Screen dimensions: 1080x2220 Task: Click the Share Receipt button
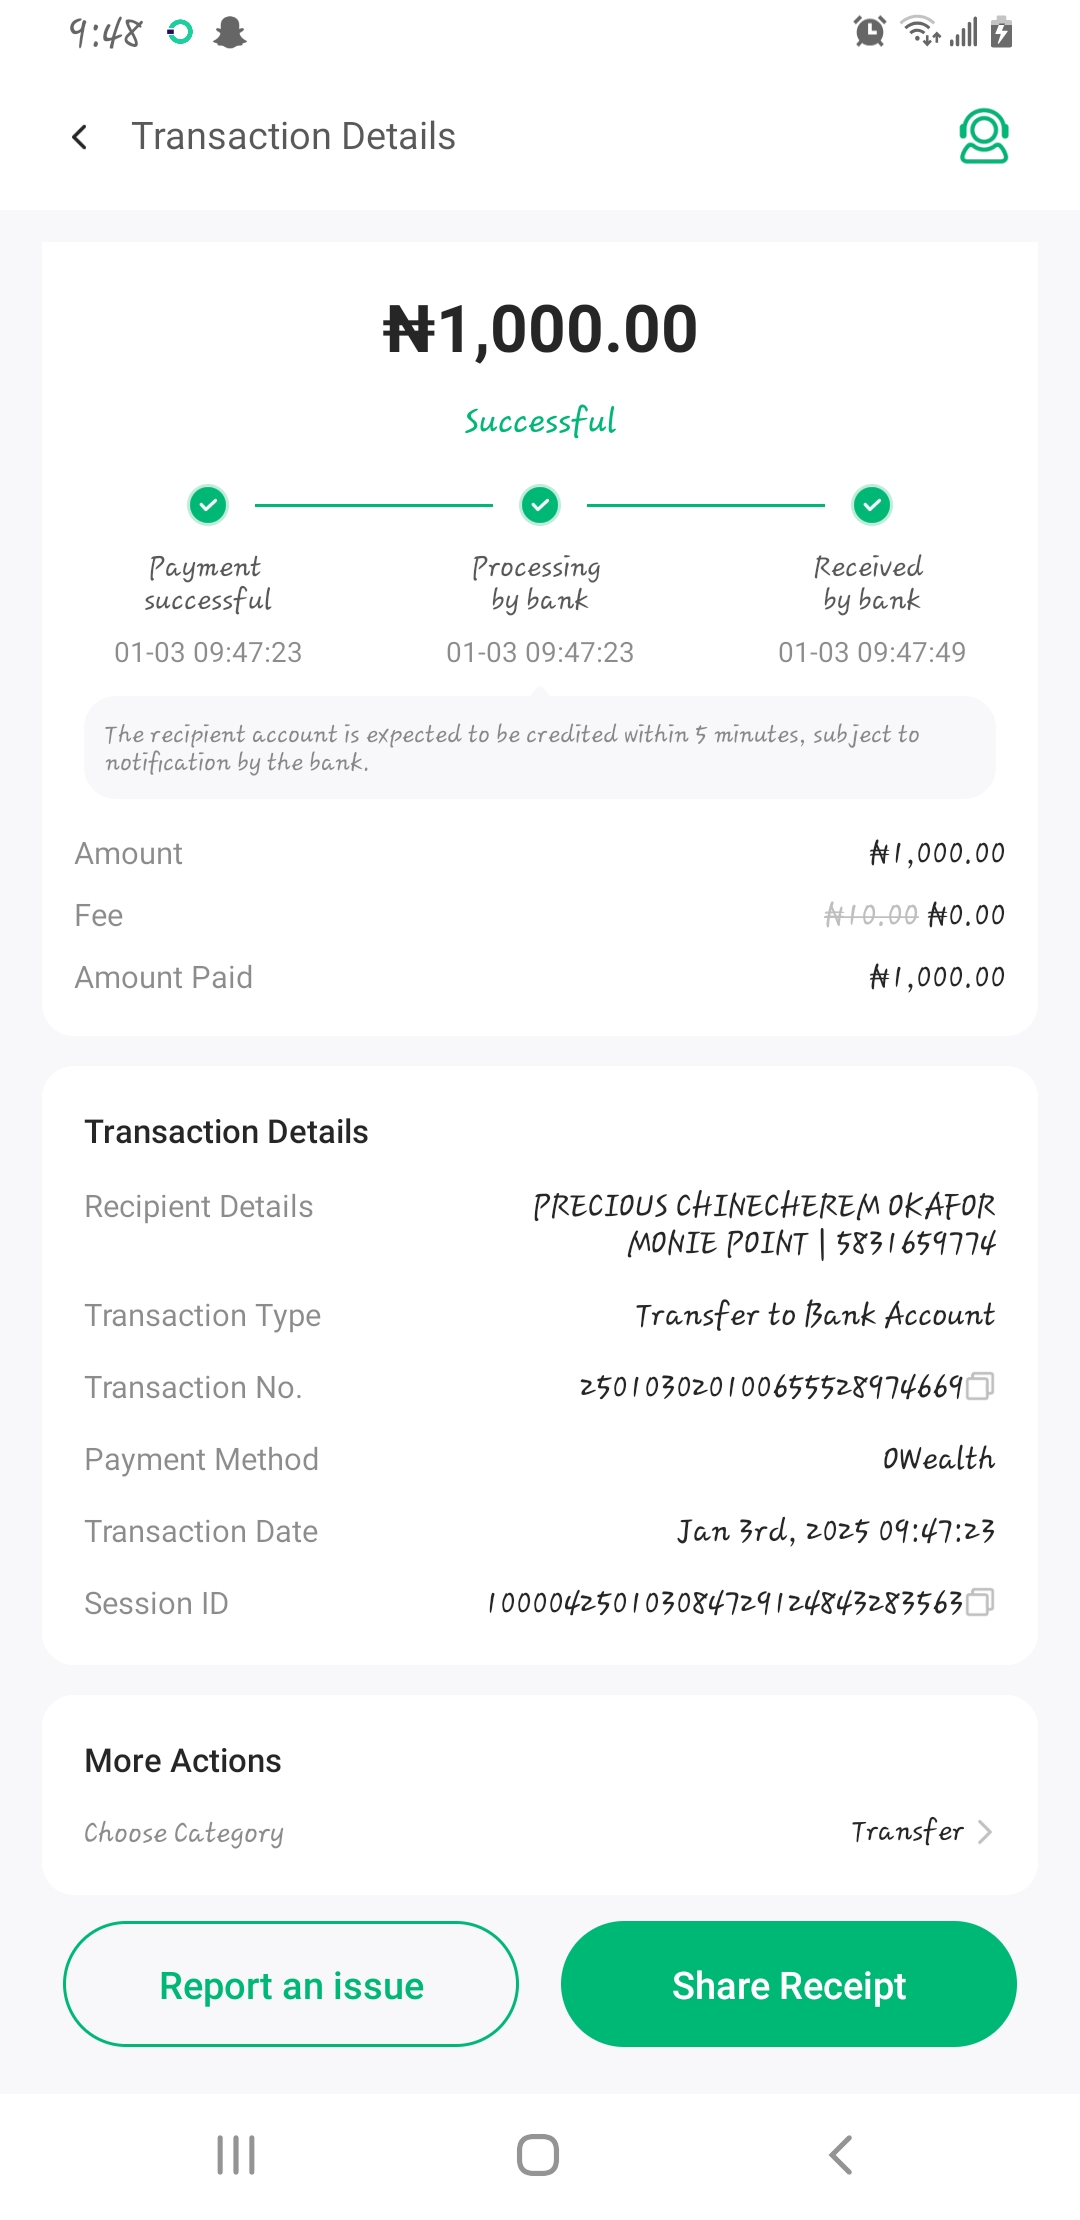788,1984
